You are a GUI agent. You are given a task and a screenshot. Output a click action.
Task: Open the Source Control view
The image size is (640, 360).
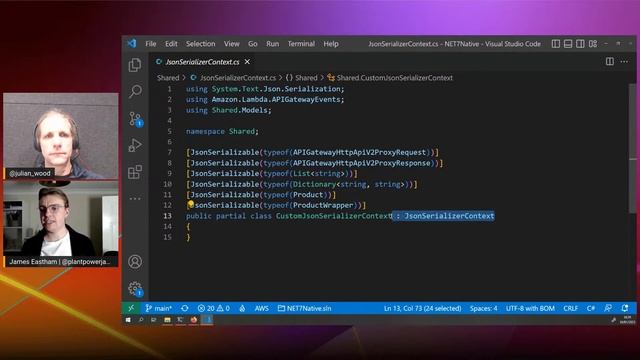[135, 119]
